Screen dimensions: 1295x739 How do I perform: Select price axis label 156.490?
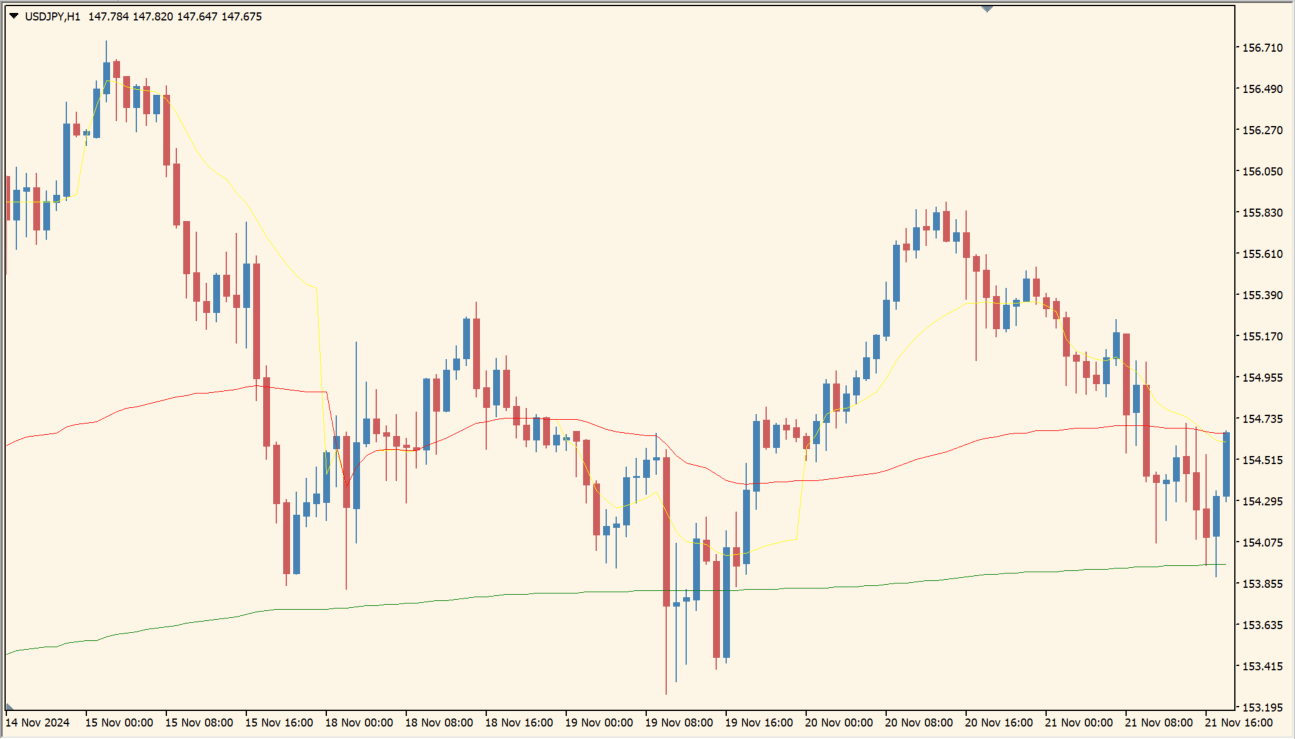coord(1262,89)
